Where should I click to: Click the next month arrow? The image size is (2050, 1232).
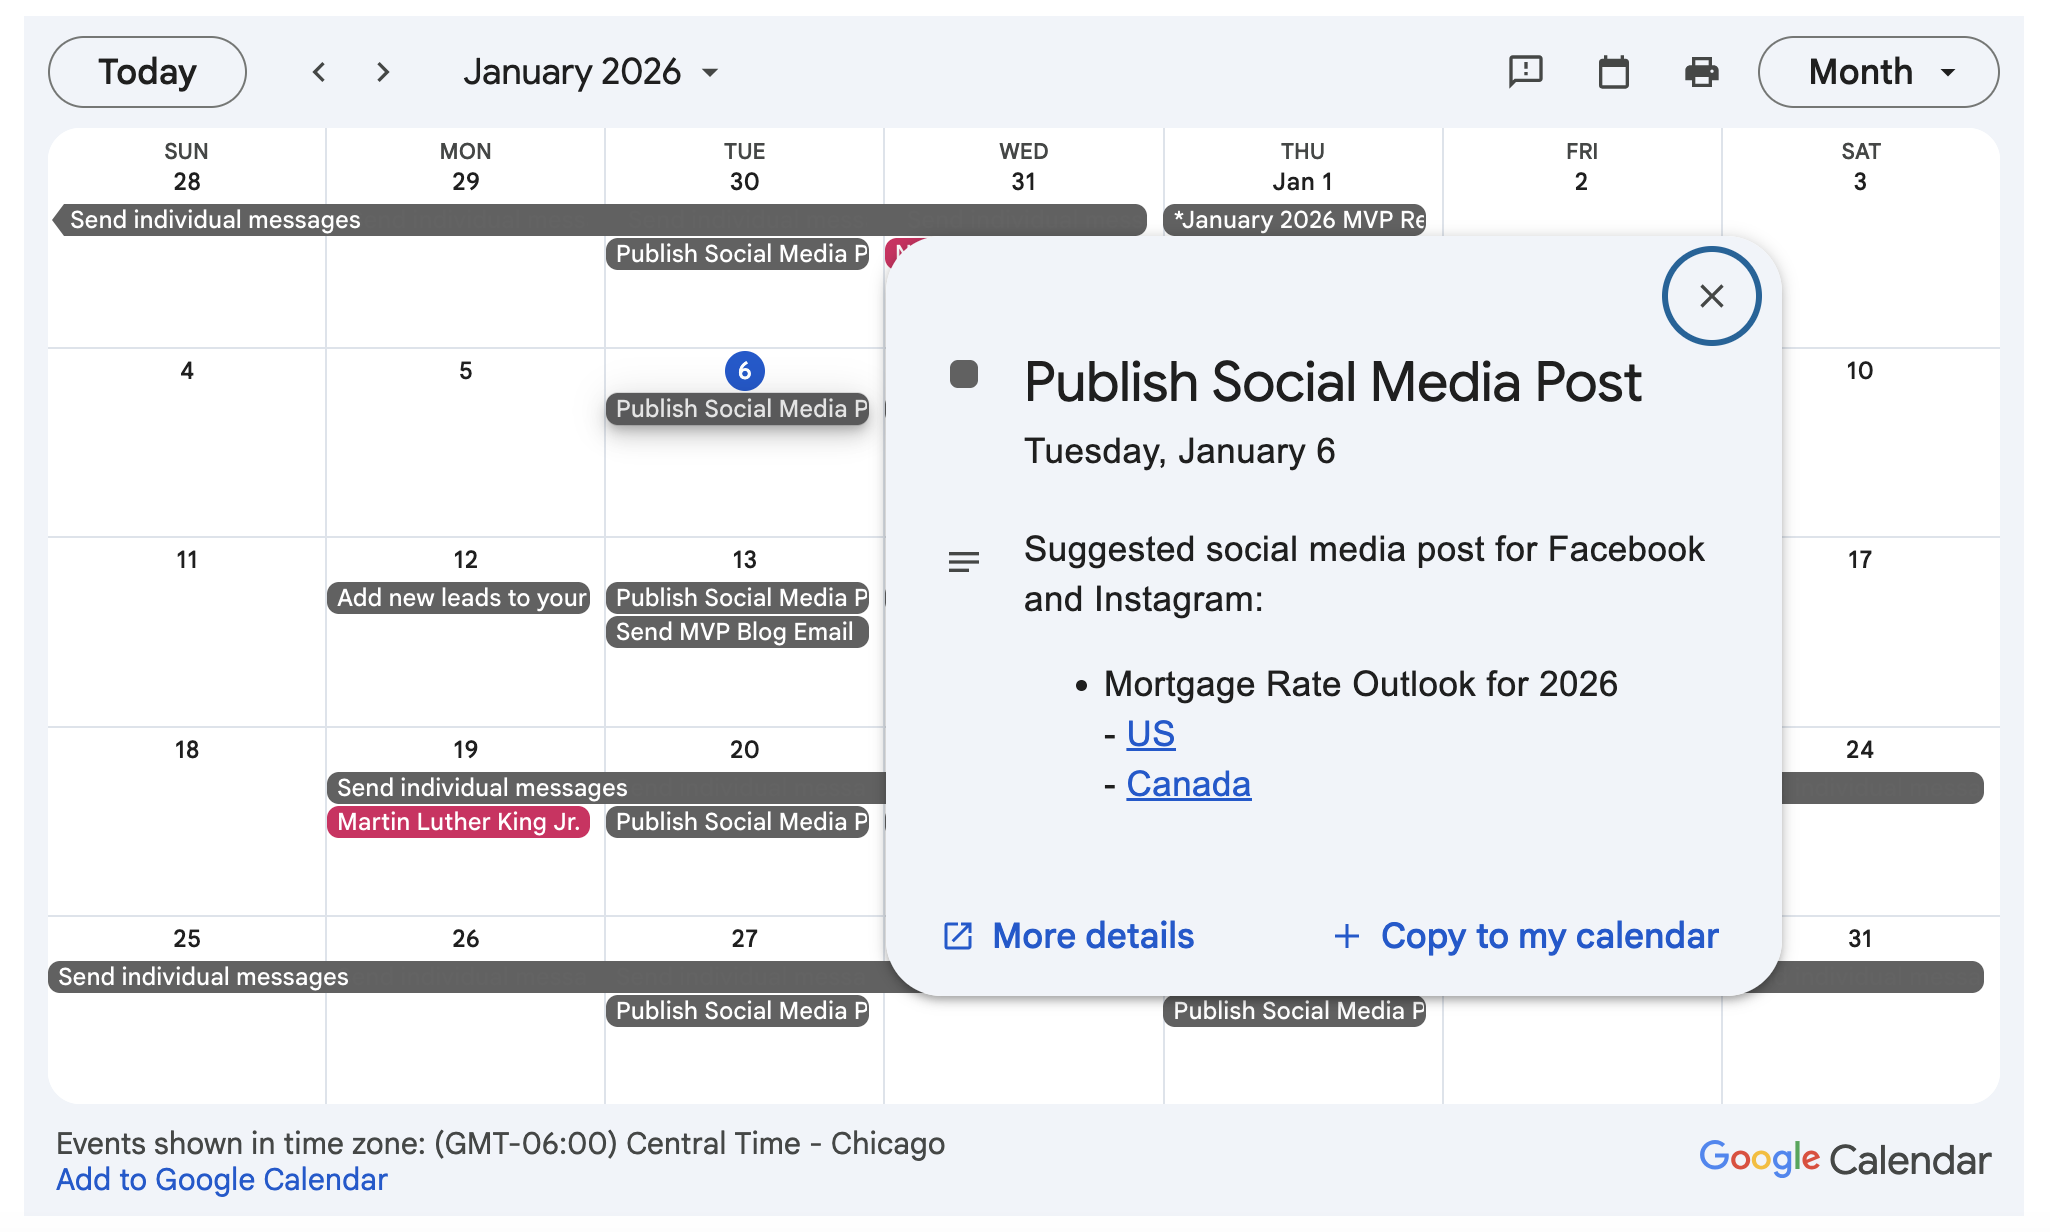click(x=383, y=72)
